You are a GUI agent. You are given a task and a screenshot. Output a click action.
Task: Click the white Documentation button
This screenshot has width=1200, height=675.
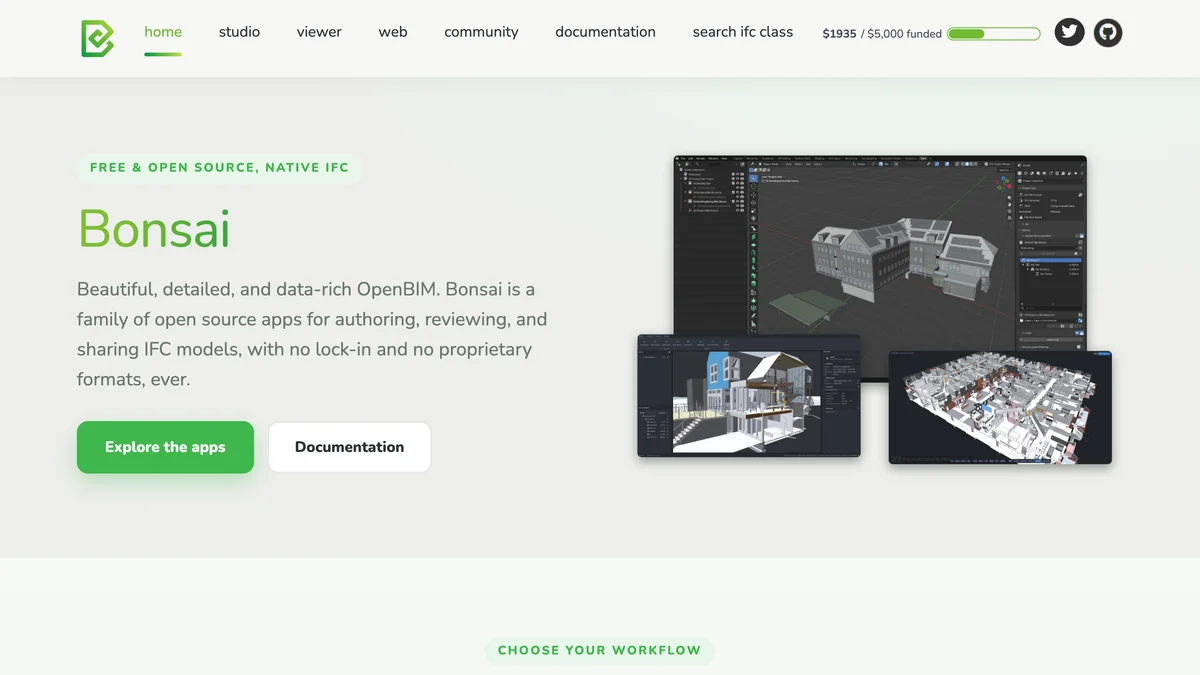point(349,447)
